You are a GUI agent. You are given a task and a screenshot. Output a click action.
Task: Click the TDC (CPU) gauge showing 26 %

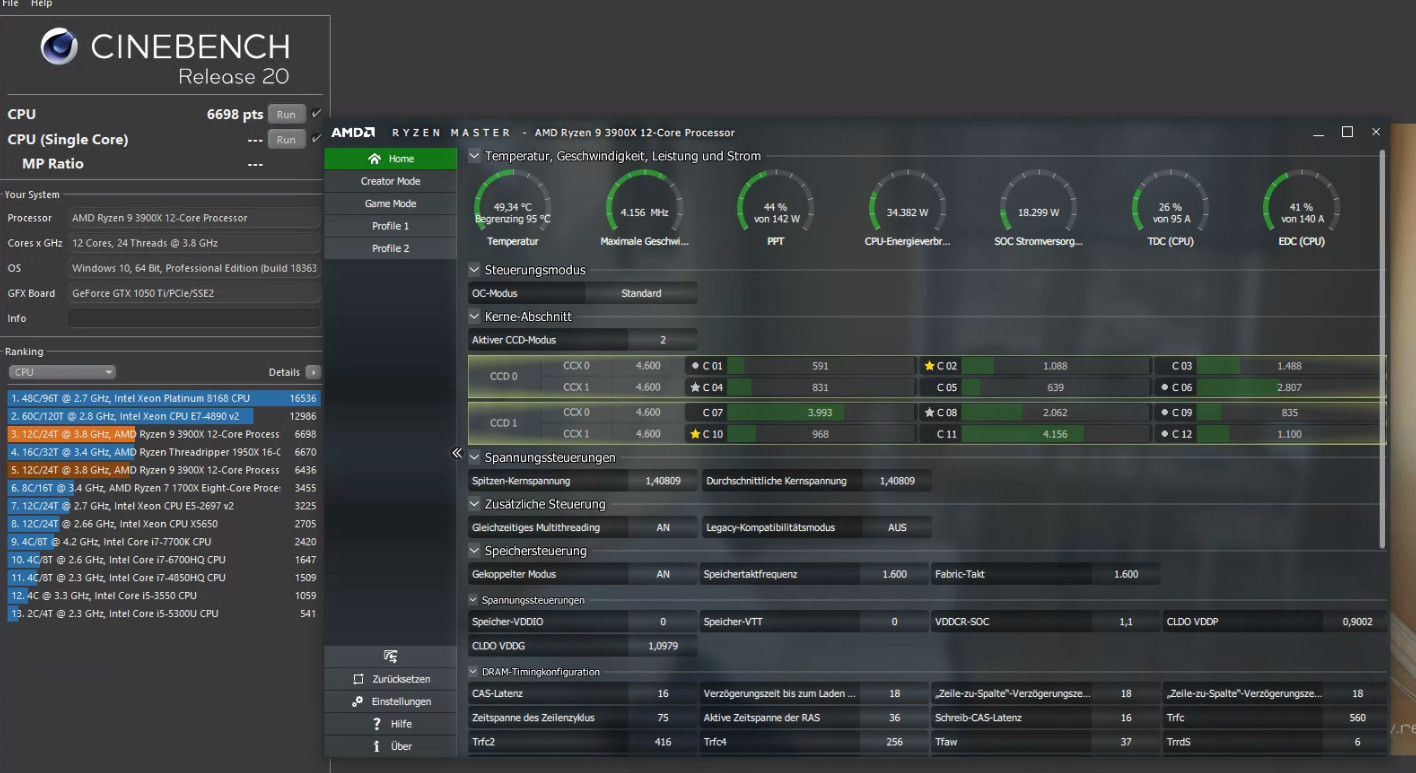[x=1170, y=207]
